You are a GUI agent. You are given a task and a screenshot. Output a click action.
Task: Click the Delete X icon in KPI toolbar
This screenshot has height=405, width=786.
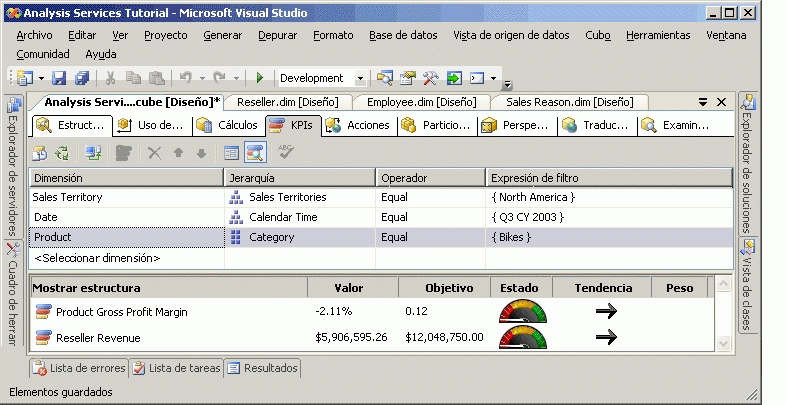[154, 153]
